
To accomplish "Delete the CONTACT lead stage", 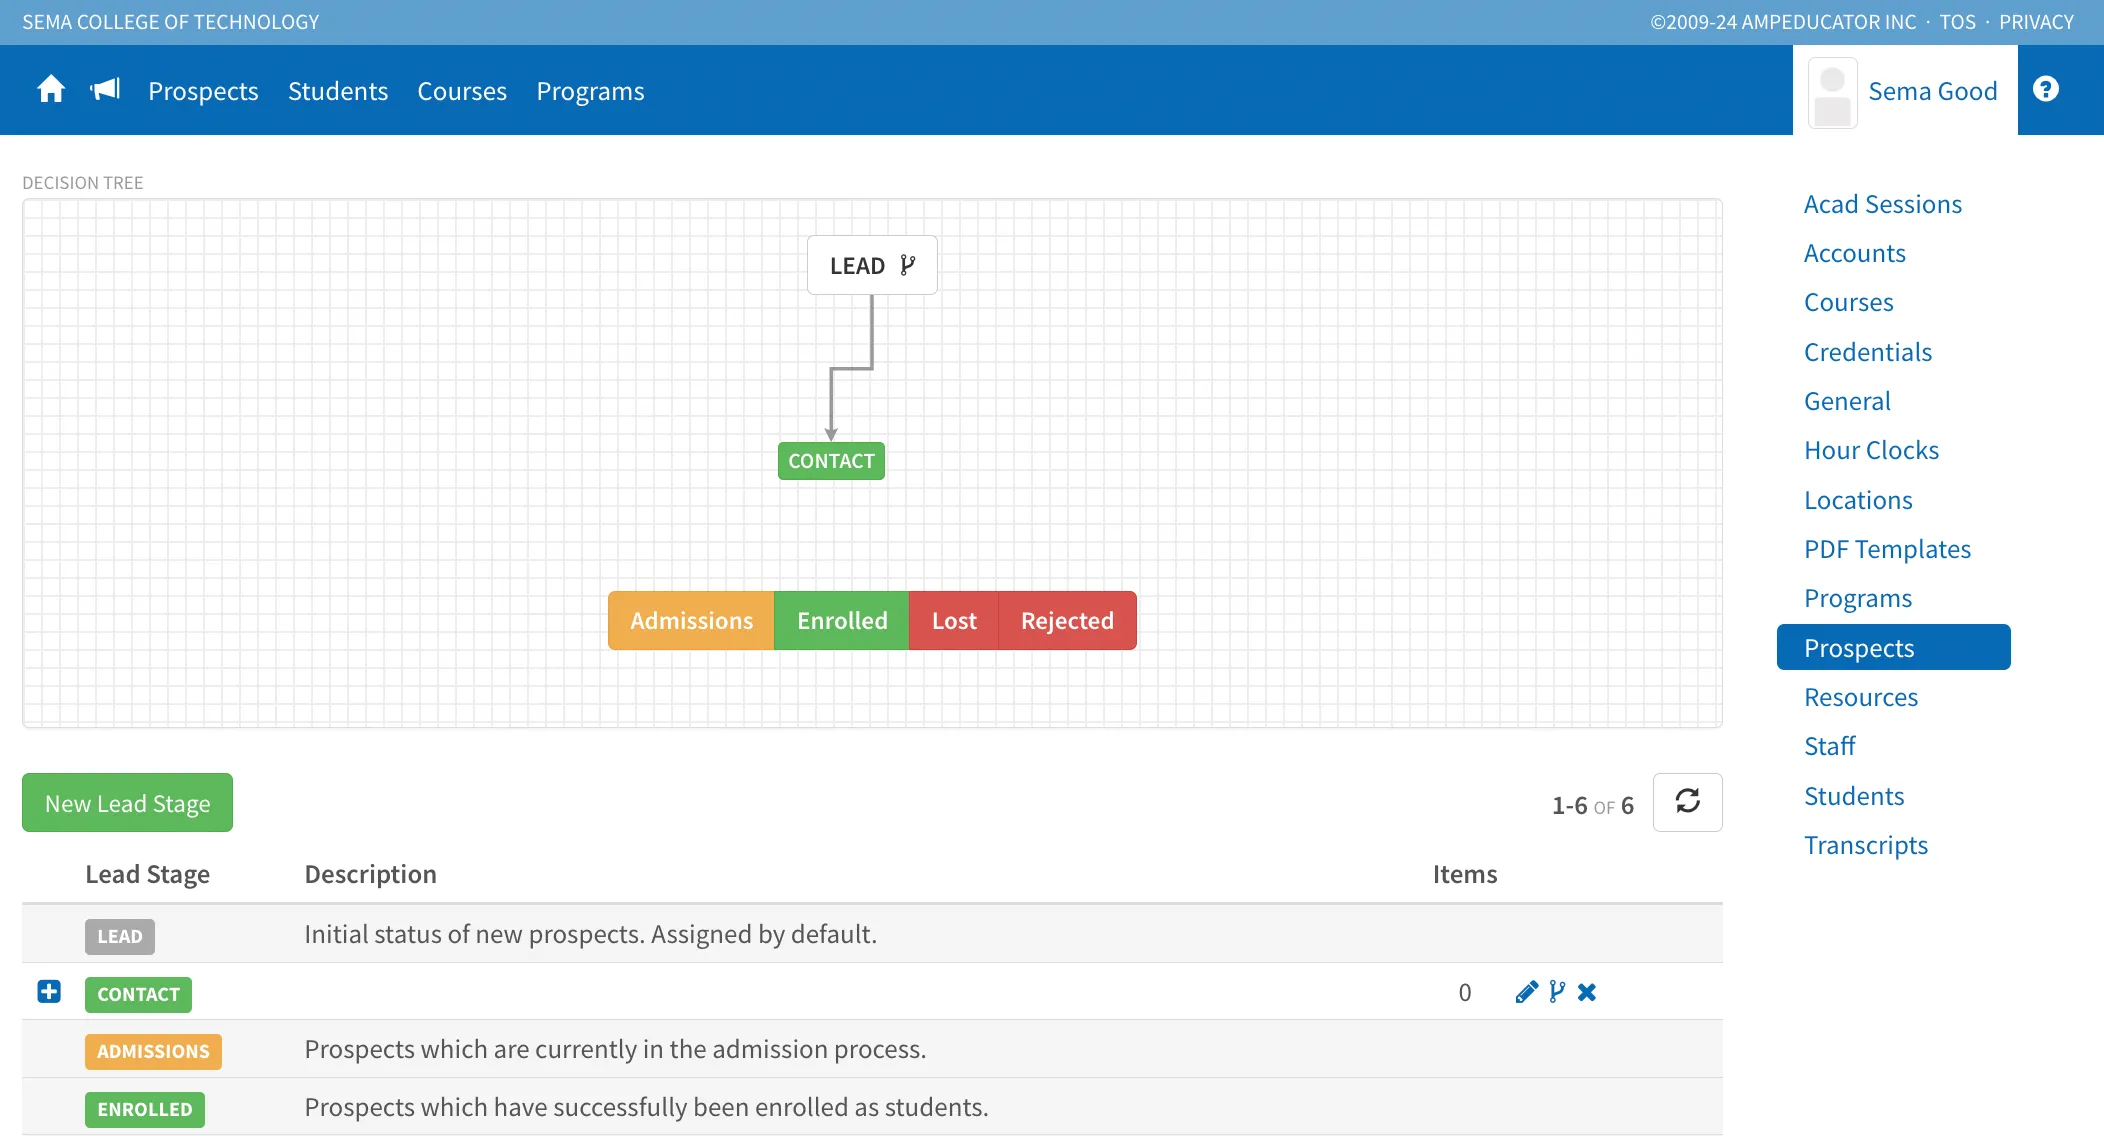I will pyautogui.click(x=1587, y=992).
